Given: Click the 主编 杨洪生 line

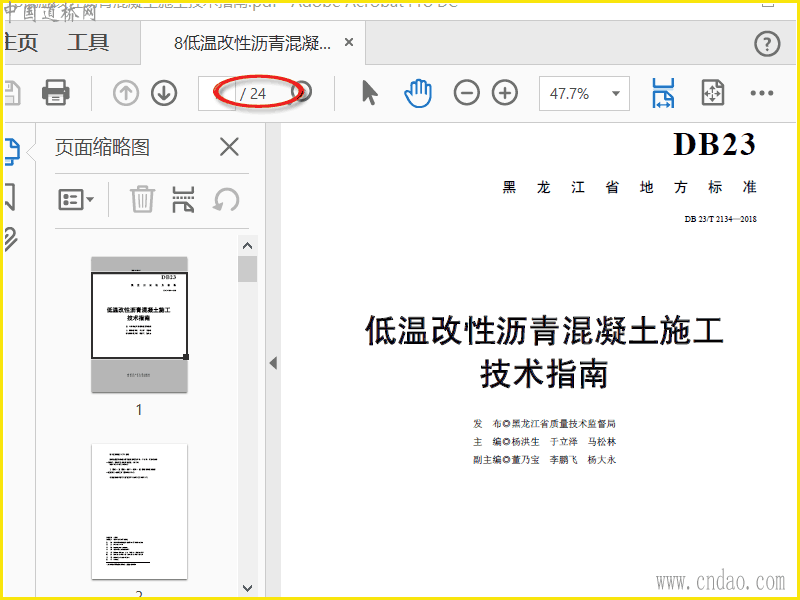Looking at the screenshot, I should (x=544, y=442).
